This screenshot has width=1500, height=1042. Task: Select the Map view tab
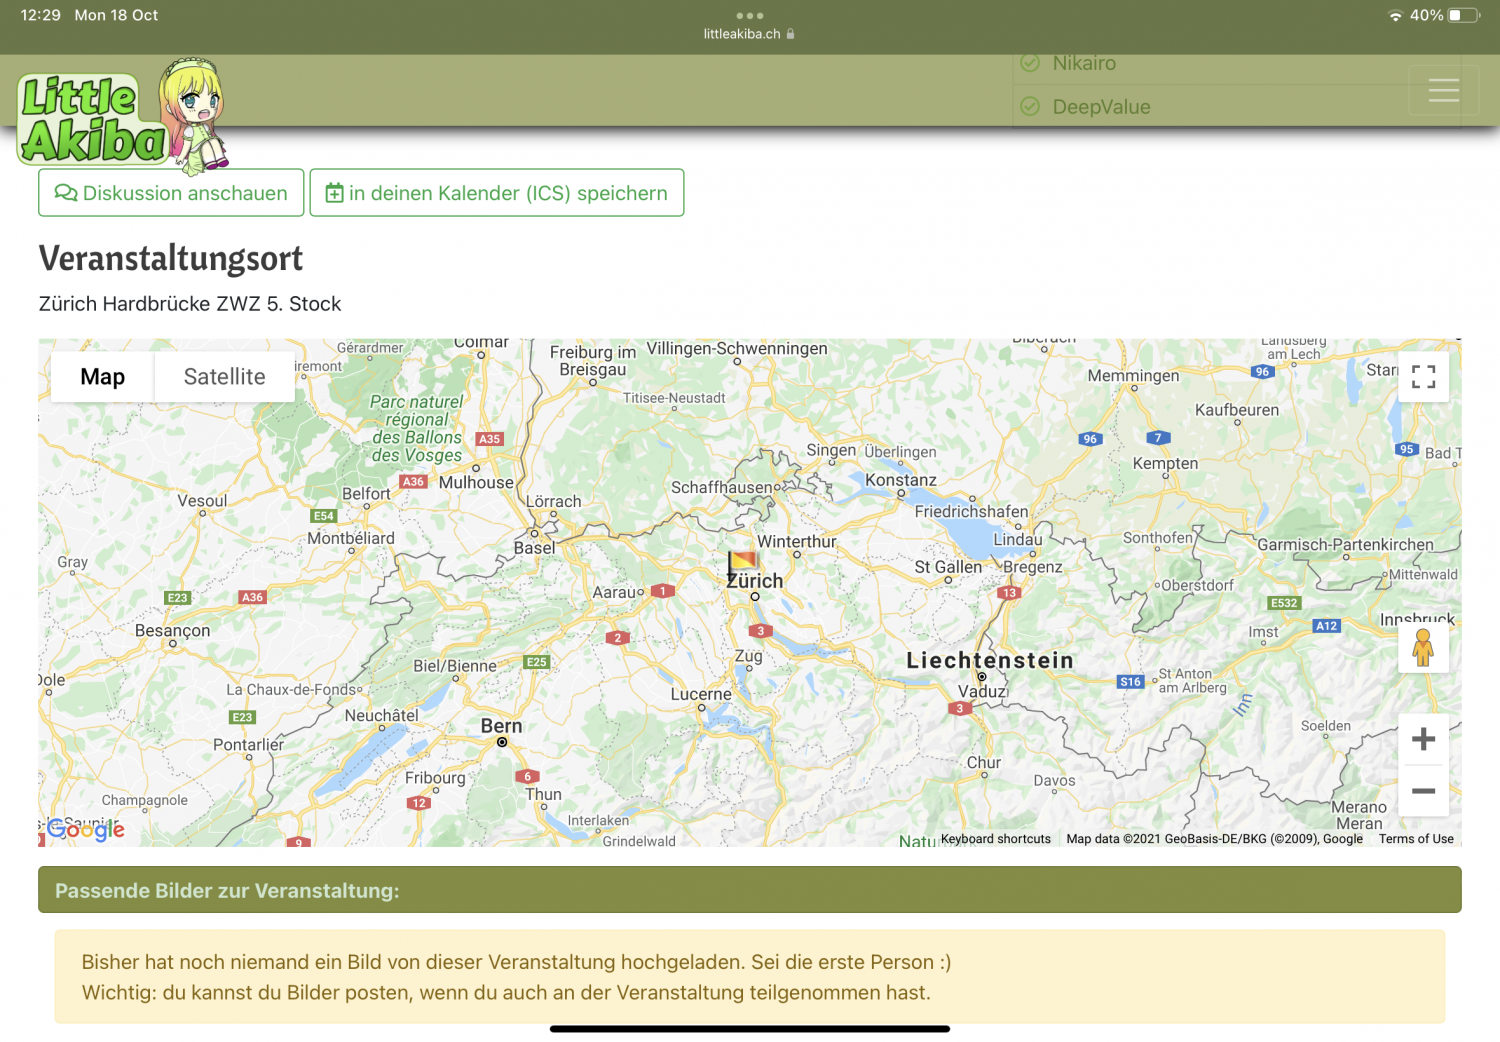(x=102, y=376)
